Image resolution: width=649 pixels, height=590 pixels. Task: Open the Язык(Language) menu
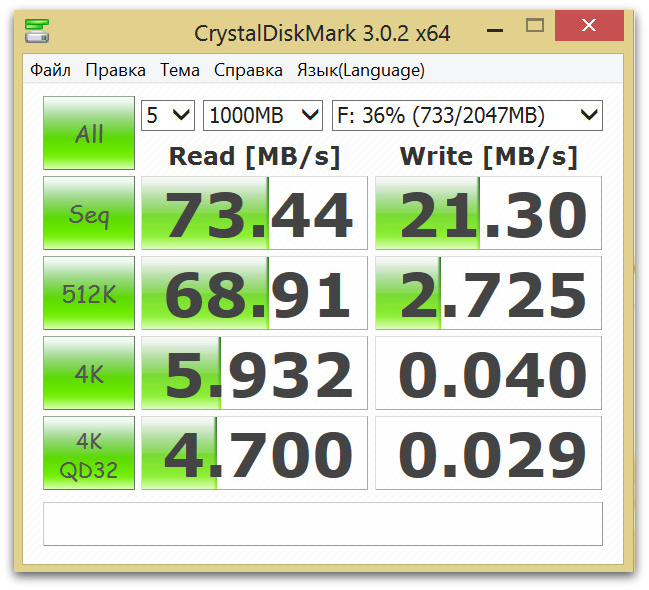click(361, 70)
